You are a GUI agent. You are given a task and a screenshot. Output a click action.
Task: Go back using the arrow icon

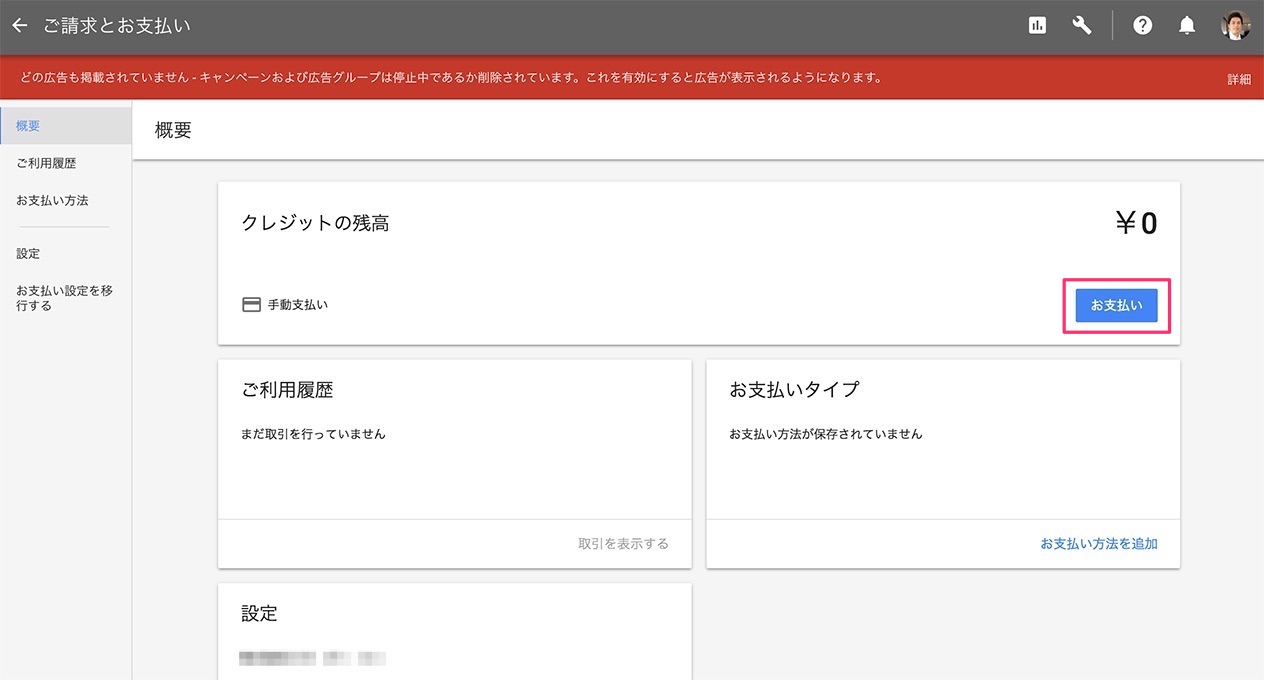(x=19, y=26)
